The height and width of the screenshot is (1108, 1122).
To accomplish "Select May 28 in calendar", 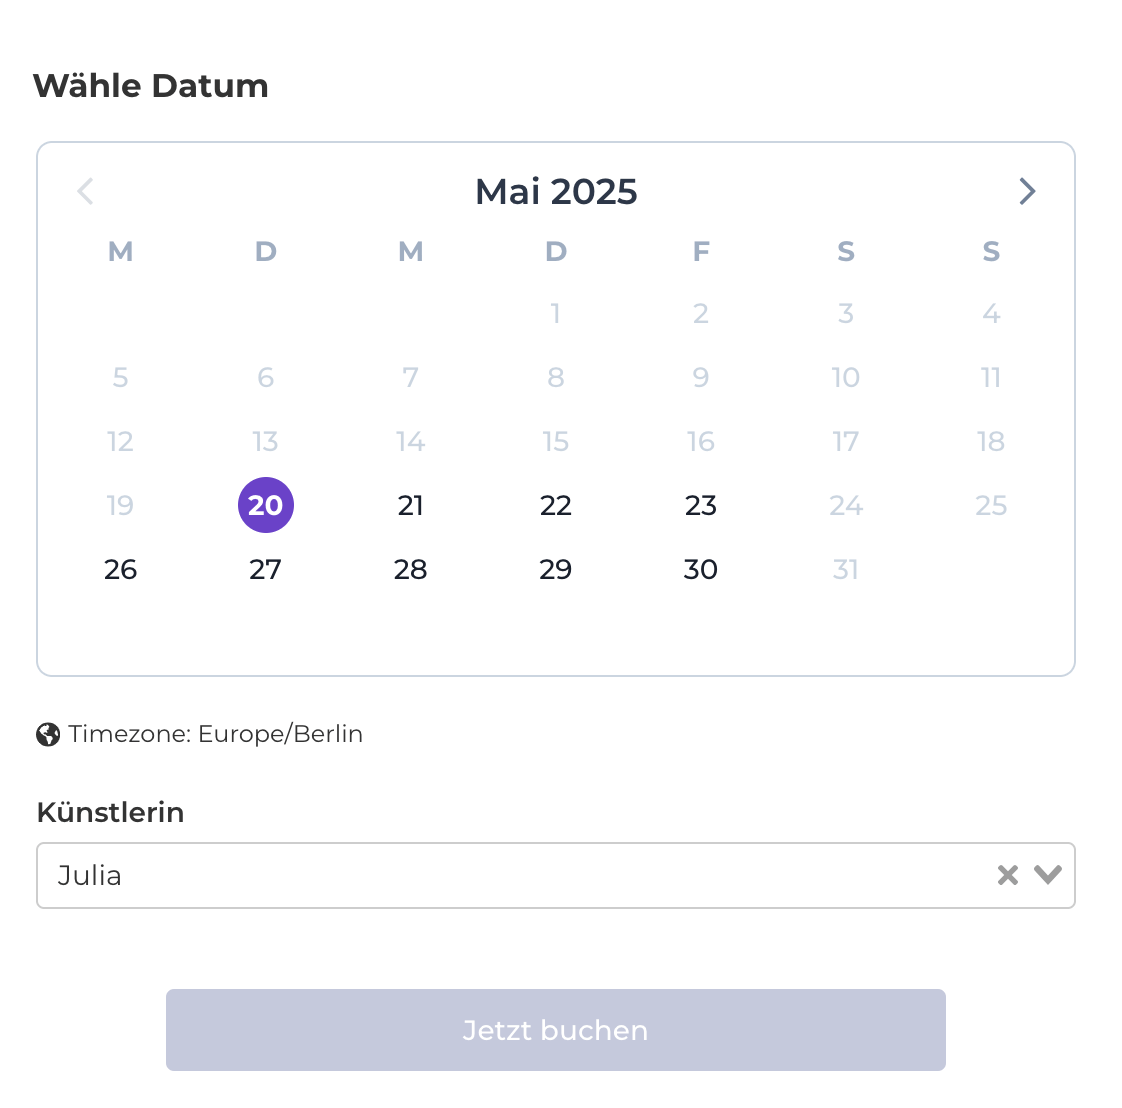I will point(411,569).
